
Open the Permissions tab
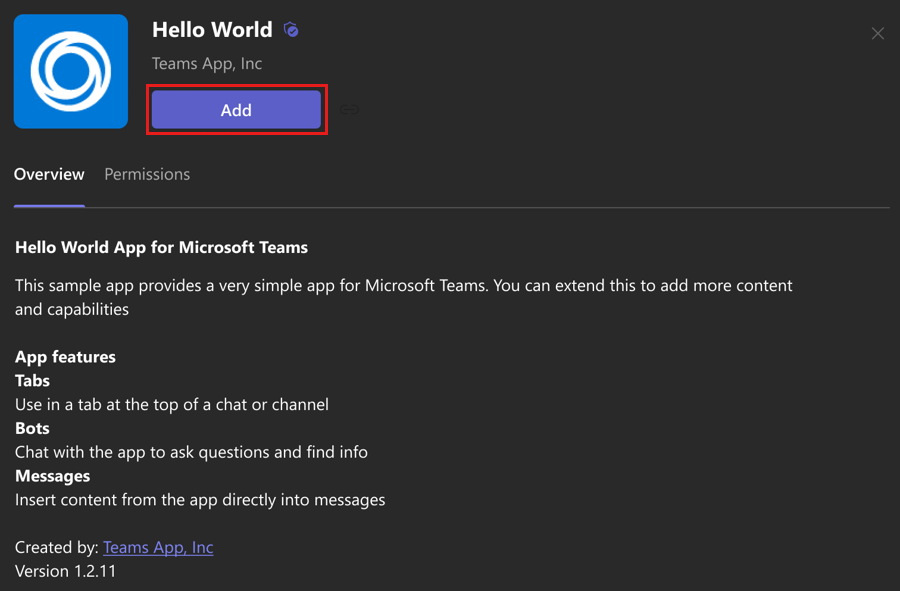coord(147,174)
